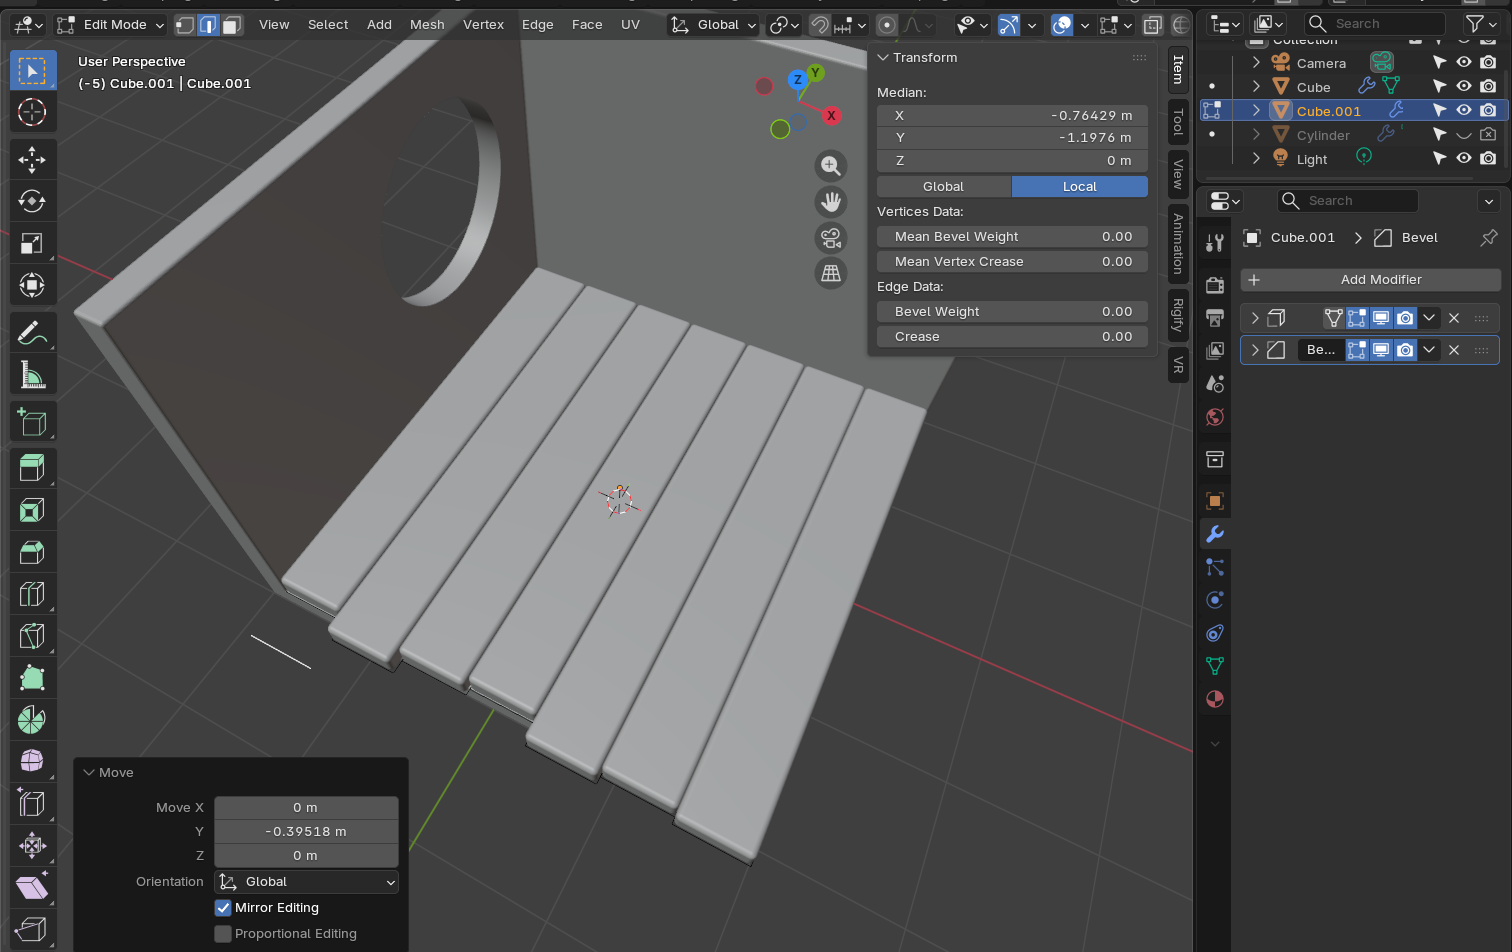Select the Extrude Region tool
Viewport: 1512px width, 952px height.
[32, 467]
